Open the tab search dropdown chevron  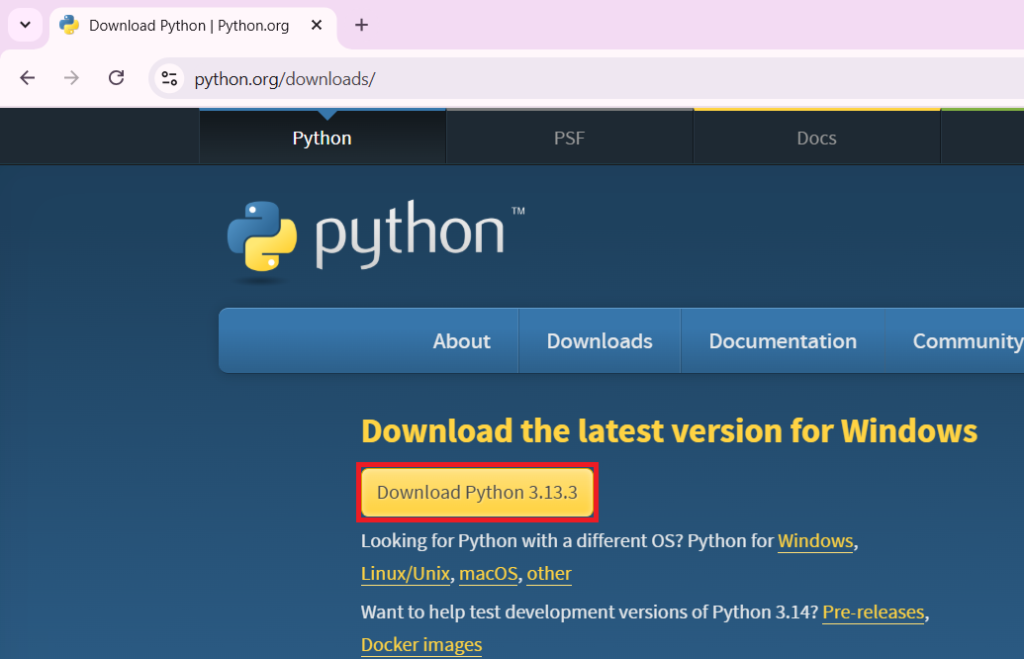25,25
